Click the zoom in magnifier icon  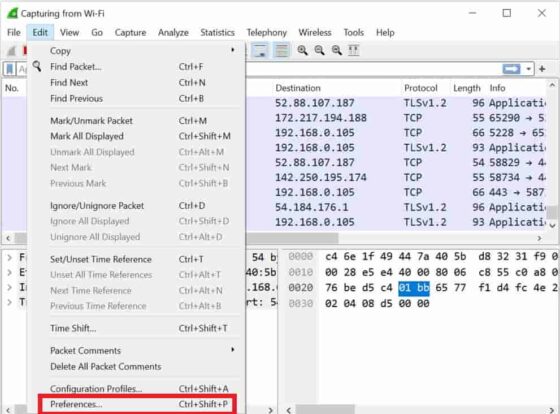tap(302, 50)
